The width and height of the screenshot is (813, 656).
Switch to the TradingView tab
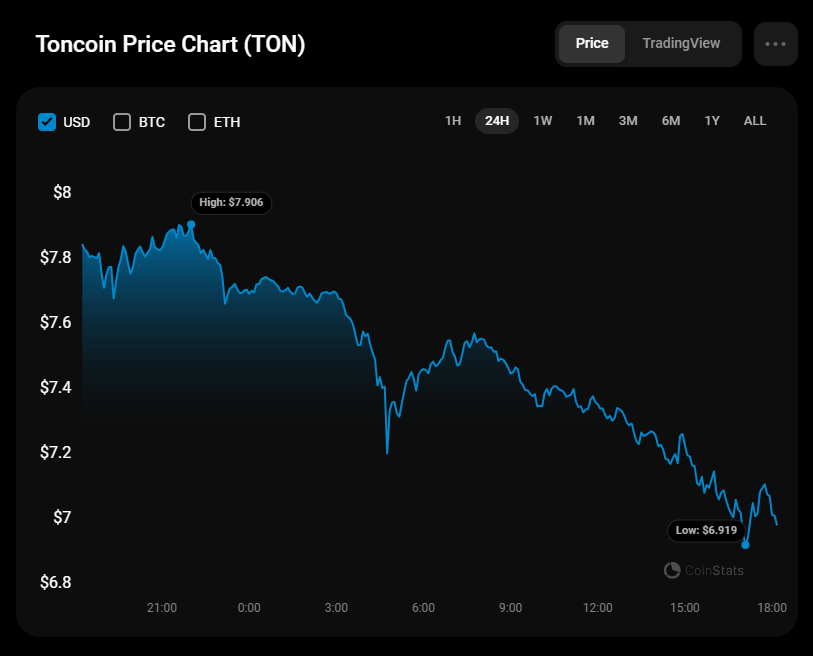[x=681, y=44]
